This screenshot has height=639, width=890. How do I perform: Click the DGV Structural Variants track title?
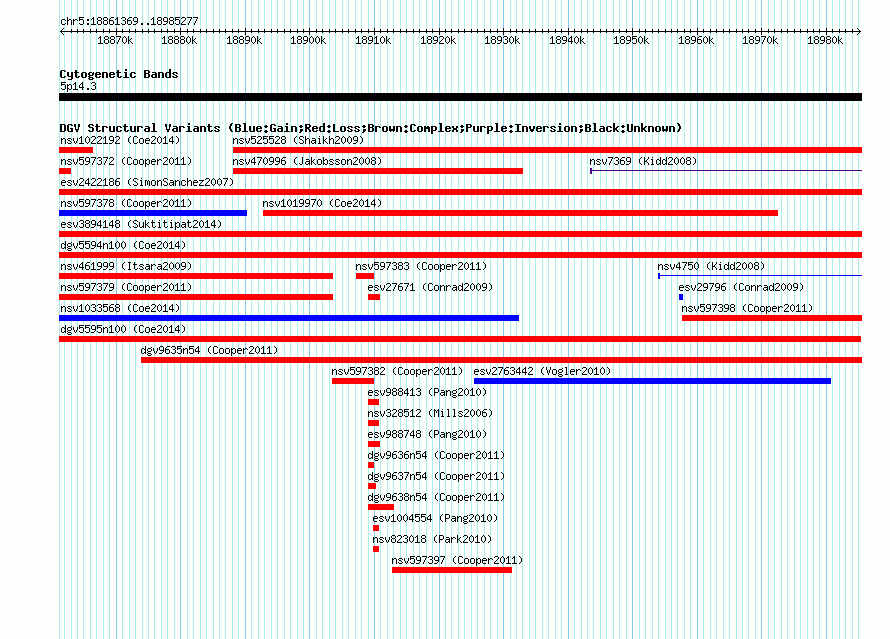click(x=371, y=128)
